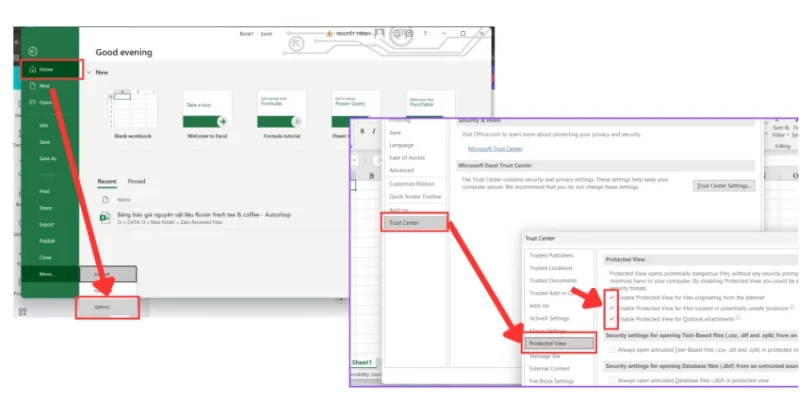Viewport: 800px width, 400px height.
Task: Select Share in backstage menu
Action: (x=51, y=208)
